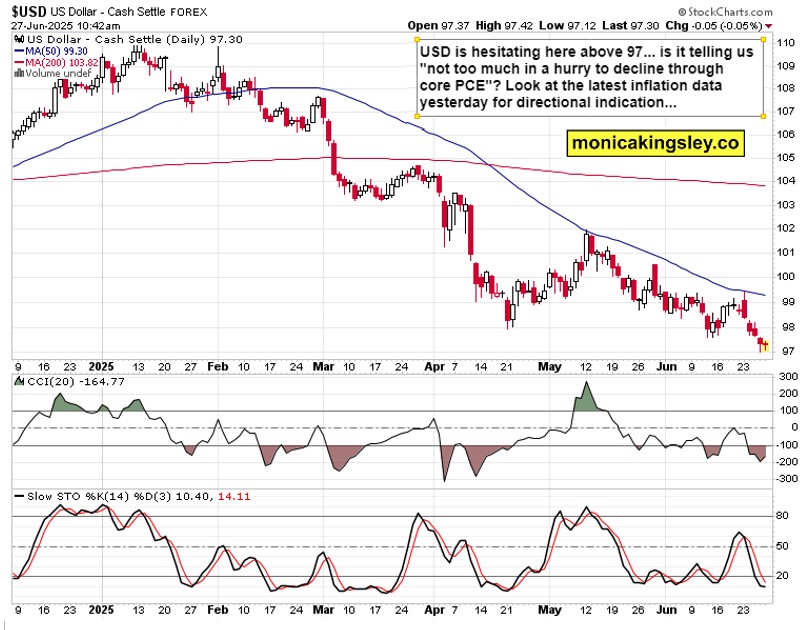Click the Mar label on the price chart axis

323,367
